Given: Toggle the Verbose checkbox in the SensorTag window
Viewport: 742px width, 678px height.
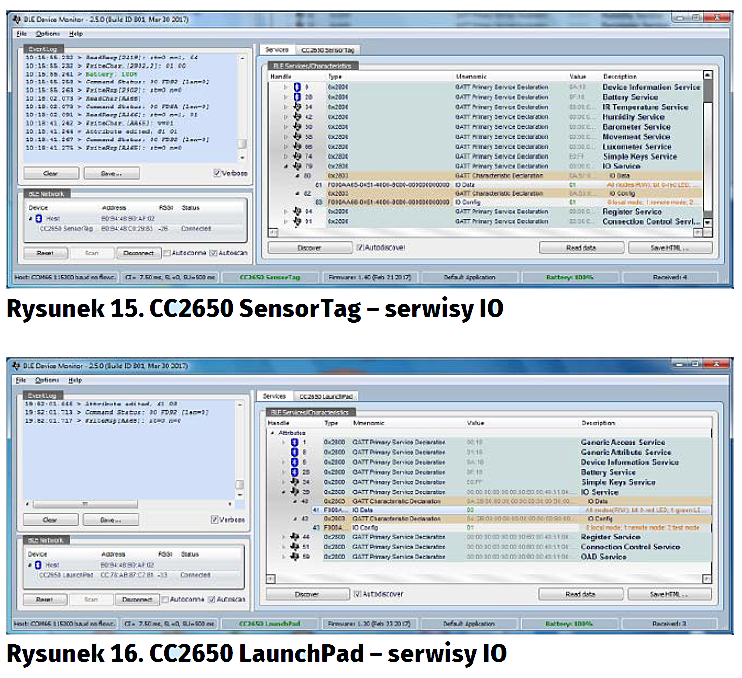Looking at the screenshot, I should pyautogui.click(x=217, y=173).
